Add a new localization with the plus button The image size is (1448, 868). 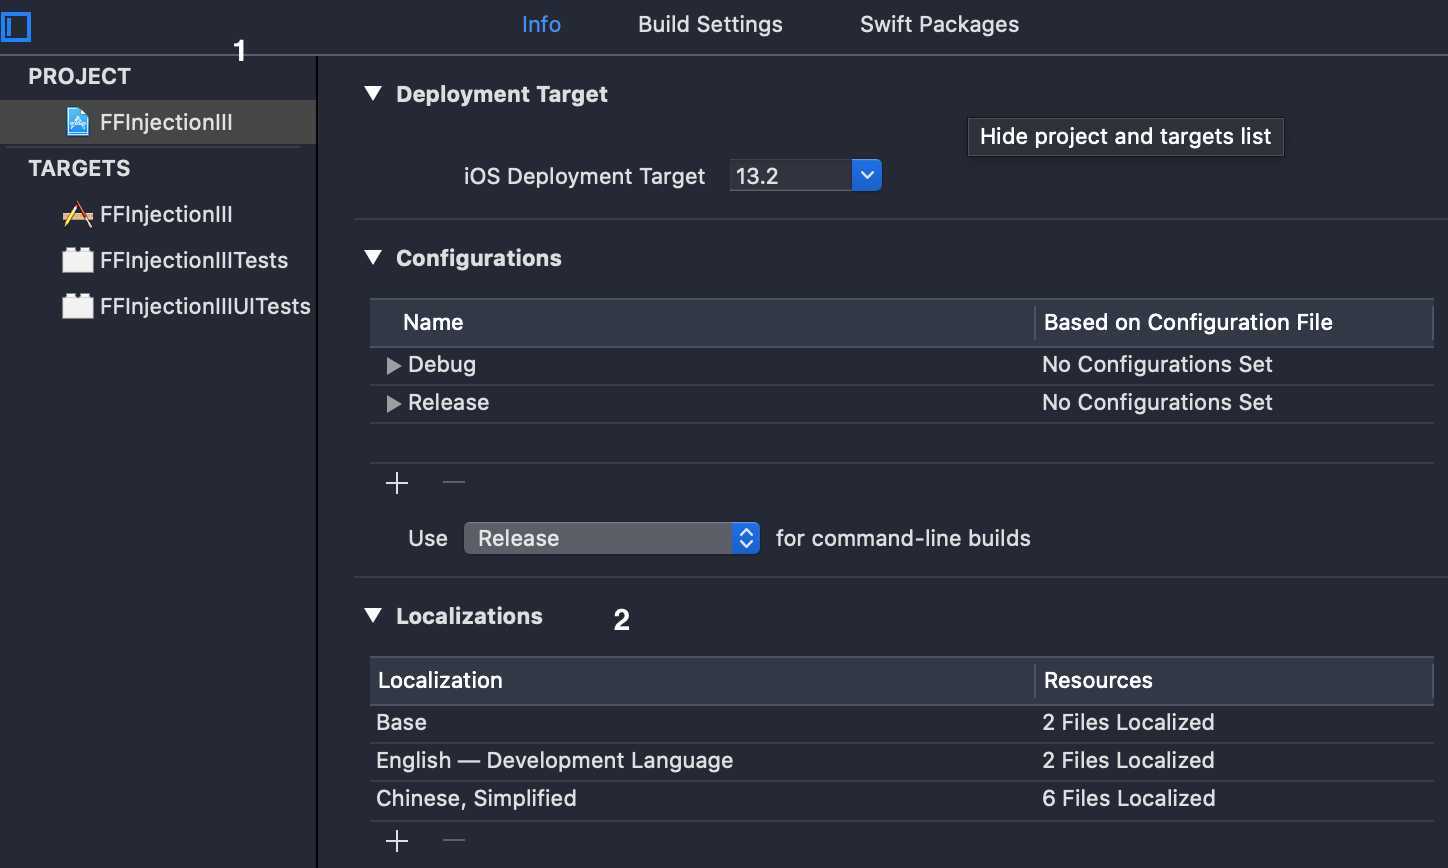pos(397,841)
